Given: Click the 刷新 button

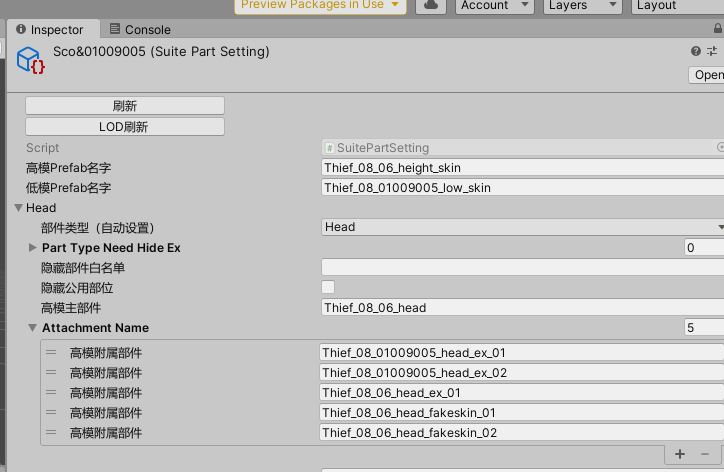Looking at the screenshot, I should click(125, 106).
